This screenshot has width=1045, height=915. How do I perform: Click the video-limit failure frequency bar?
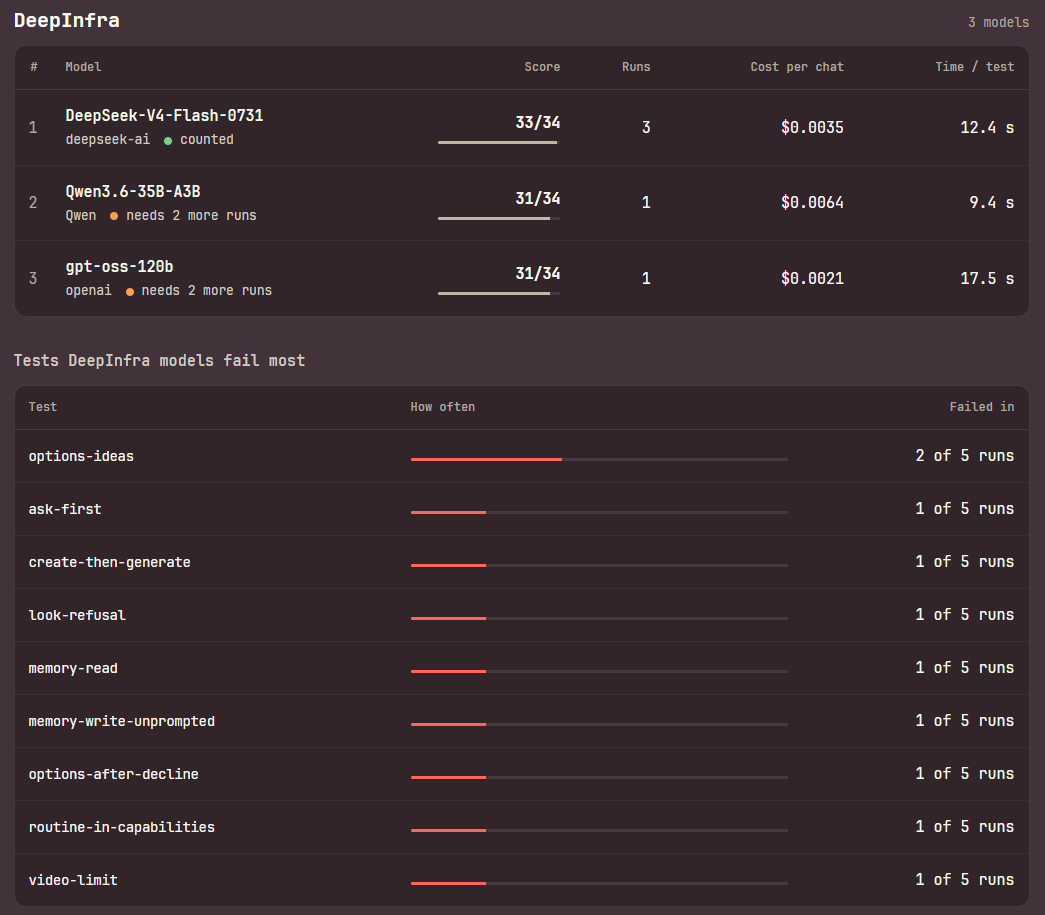599,883
